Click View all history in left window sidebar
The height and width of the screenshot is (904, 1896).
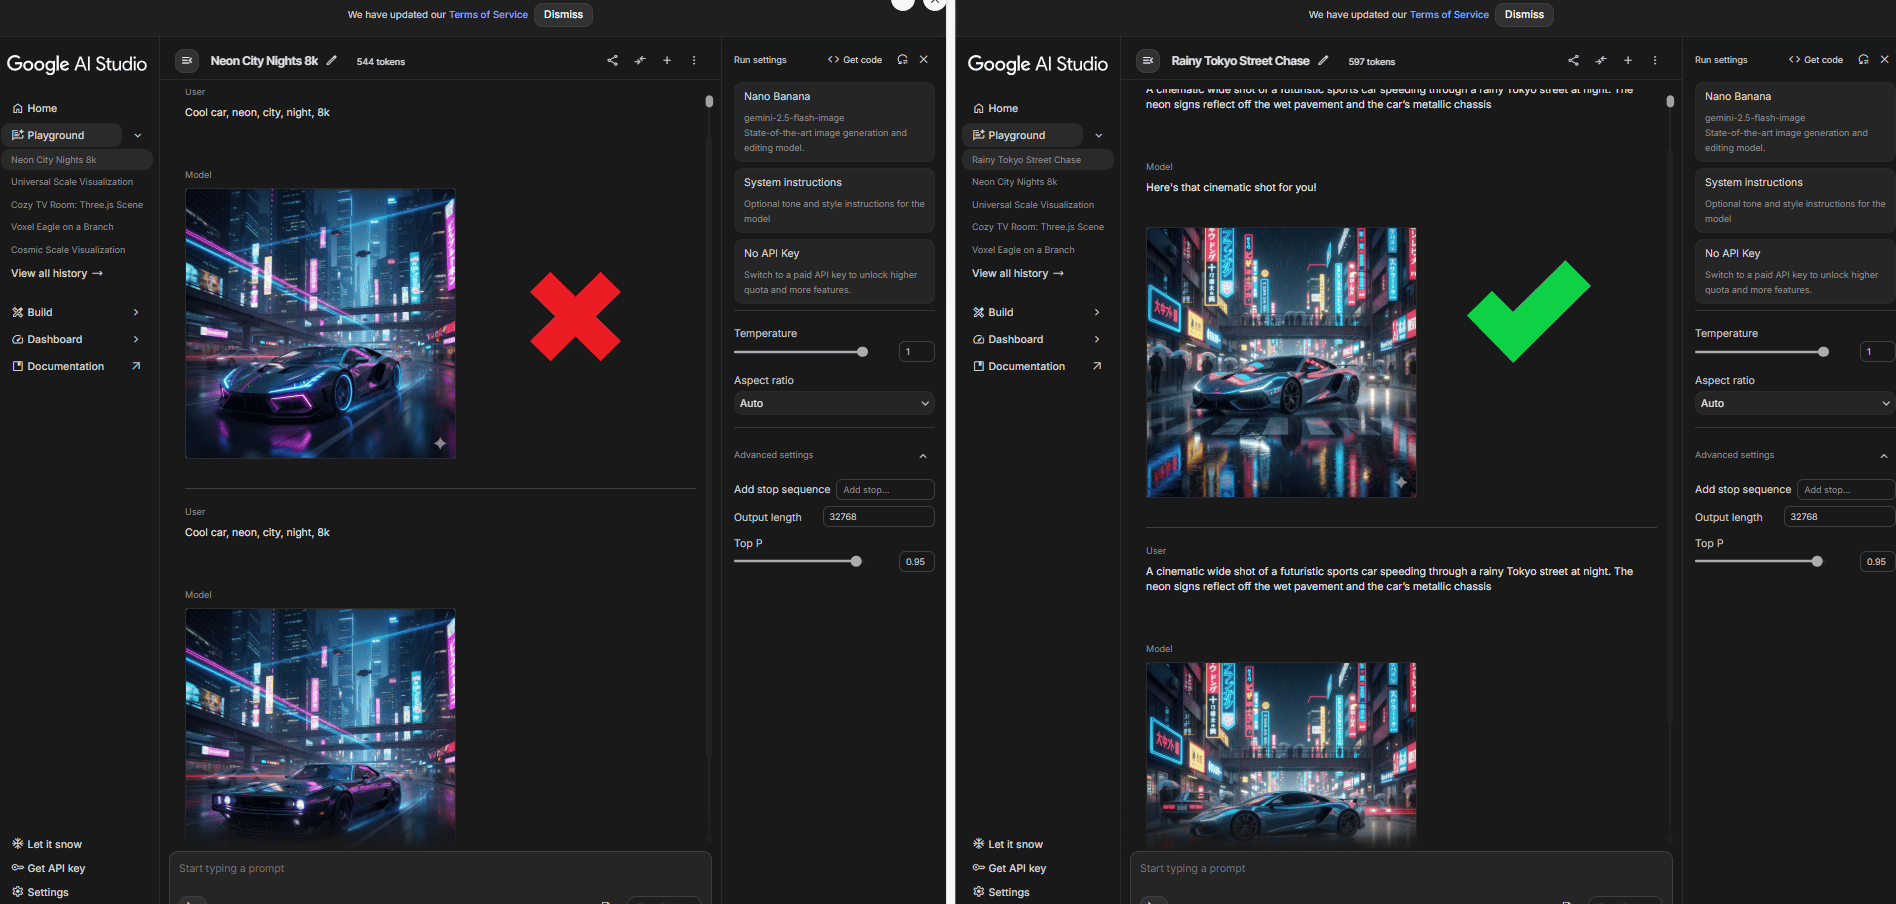tap(57, 273)
